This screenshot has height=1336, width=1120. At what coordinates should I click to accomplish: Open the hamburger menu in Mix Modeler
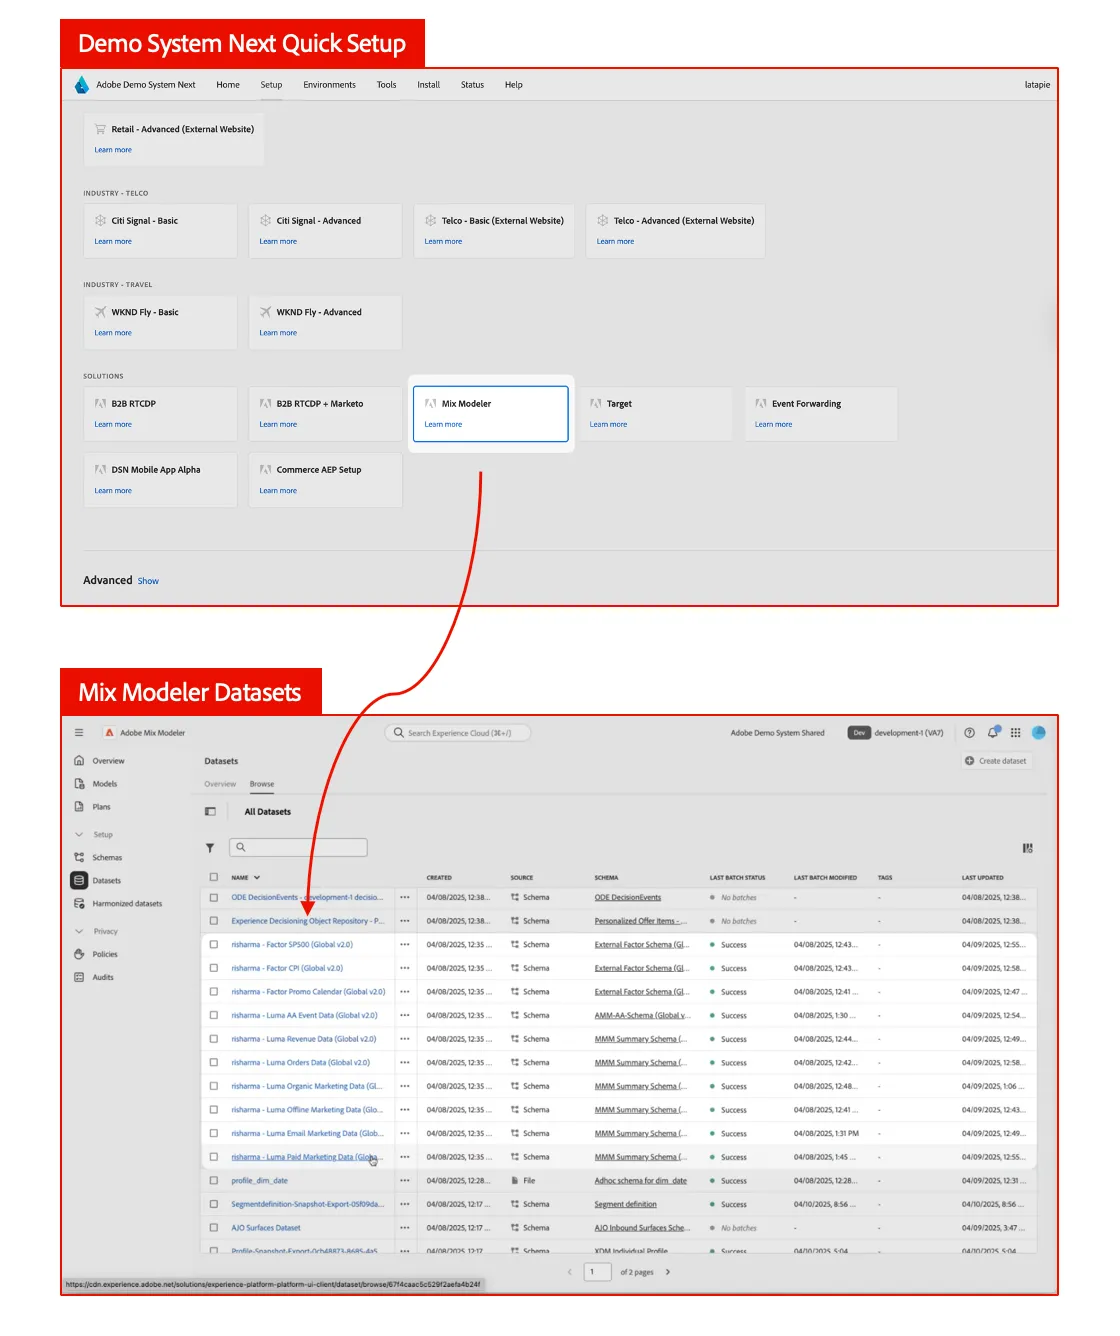coord(79,733)
